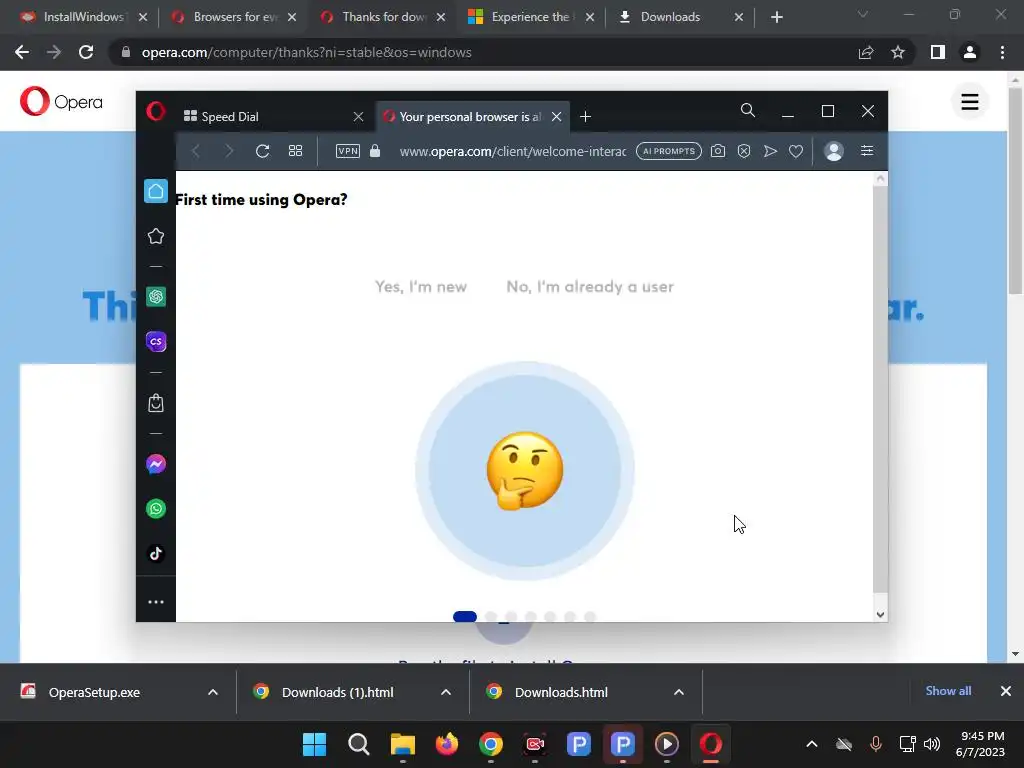Open Chrome three-dot menu
The width and height of the screenshot is (1024, 768).
pyautogui.click(x=1002, y=52)
